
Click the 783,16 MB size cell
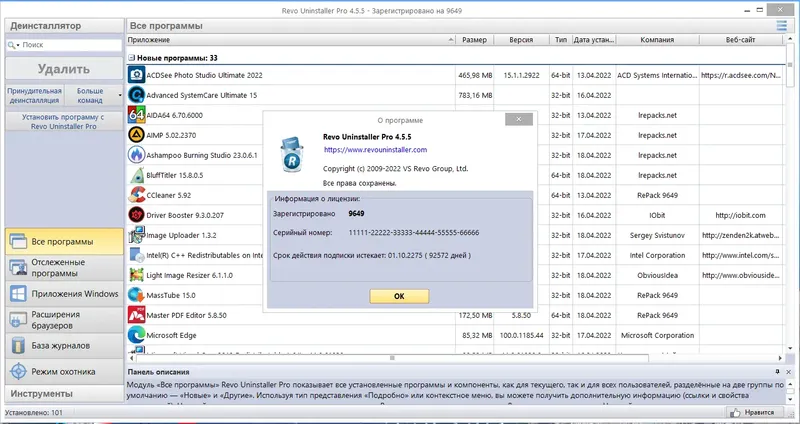pos(475,95)
